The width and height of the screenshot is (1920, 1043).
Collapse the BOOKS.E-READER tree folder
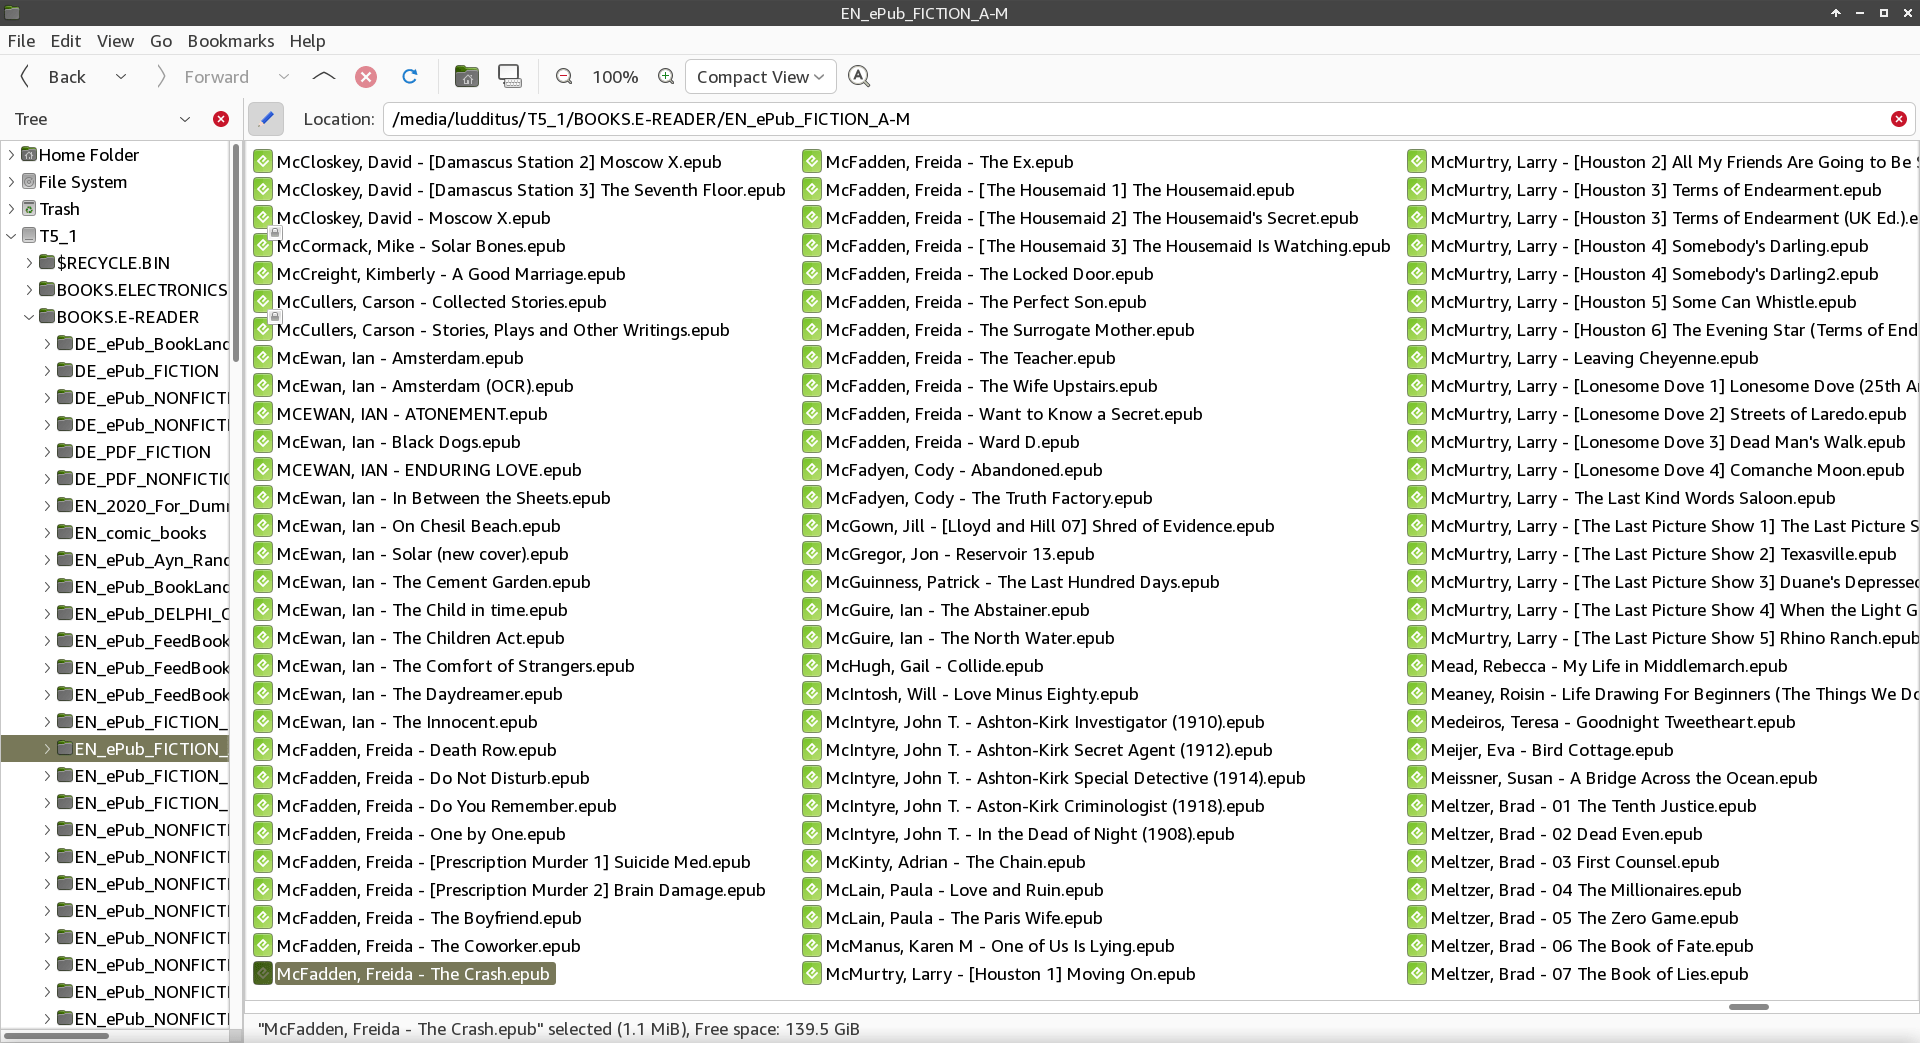[29, 317]
